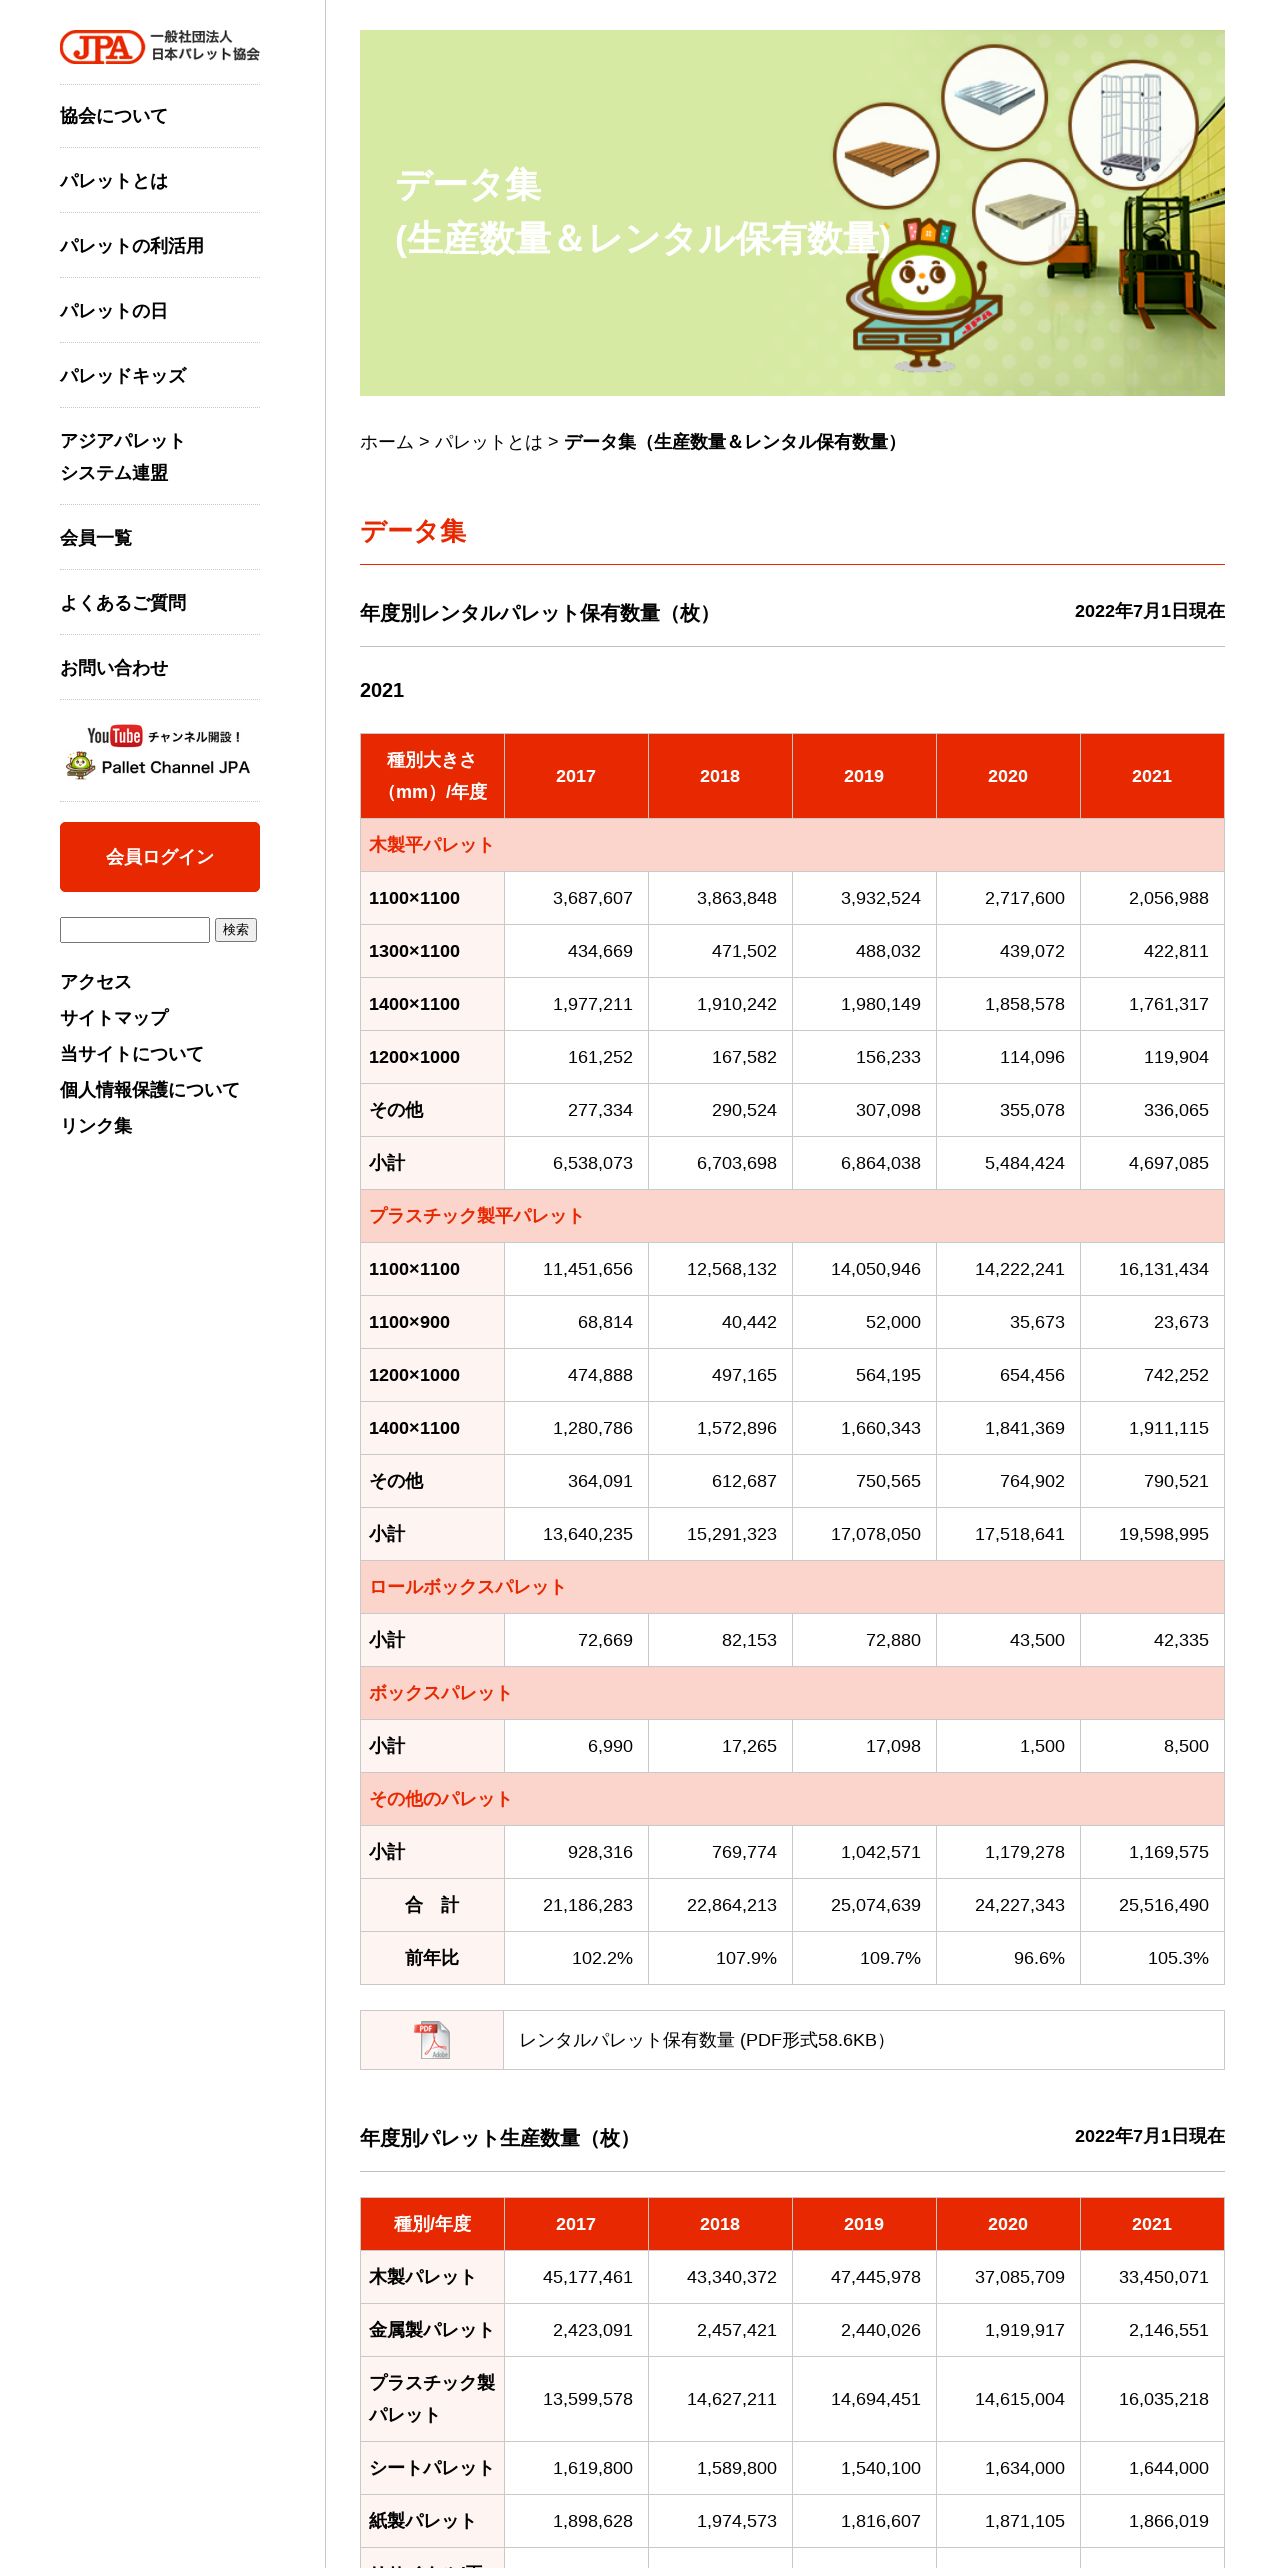This screenshot has width=1284, height=2568.
Task: Click the 1100×900 row label
Action: click(432, 1322)
